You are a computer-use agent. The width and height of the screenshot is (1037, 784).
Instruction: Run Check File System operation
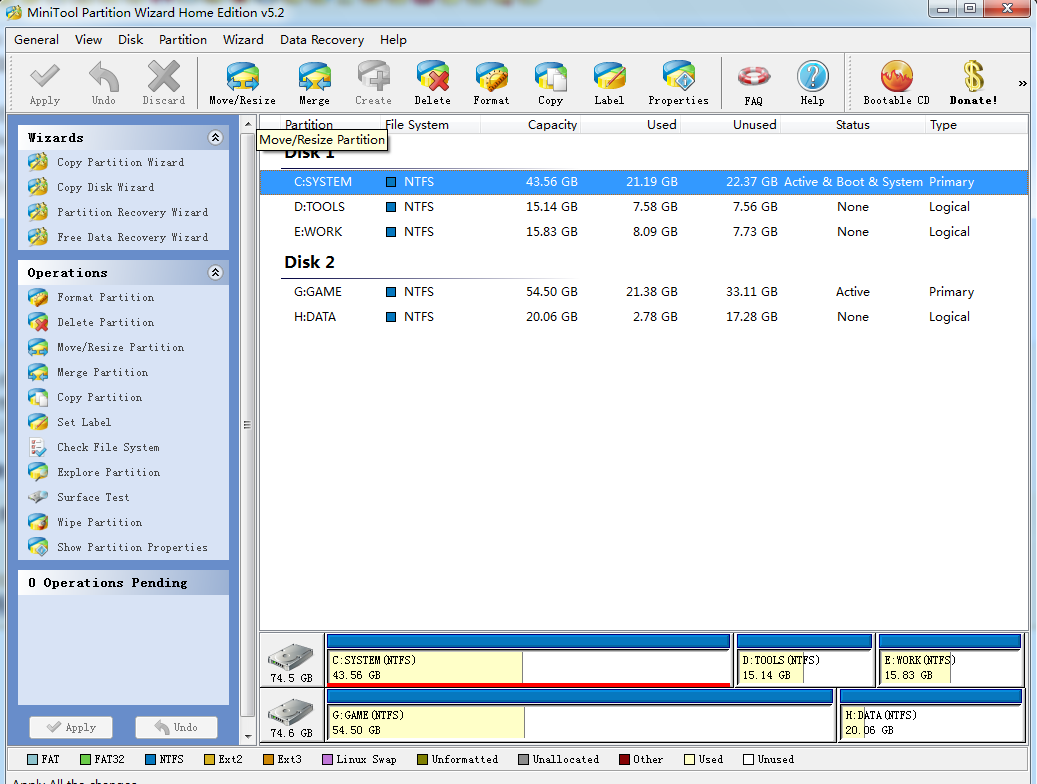point(108,447)
